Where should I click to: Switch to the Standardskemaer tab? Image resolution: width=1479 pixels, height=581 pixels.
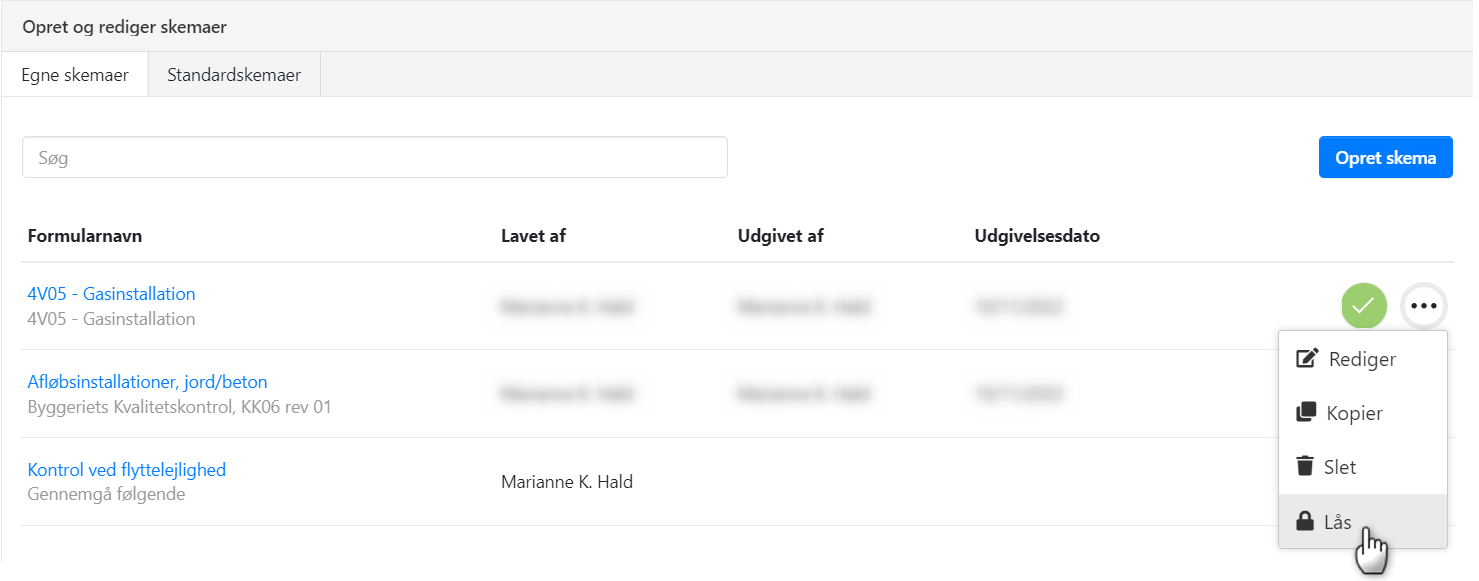(234, 75)
